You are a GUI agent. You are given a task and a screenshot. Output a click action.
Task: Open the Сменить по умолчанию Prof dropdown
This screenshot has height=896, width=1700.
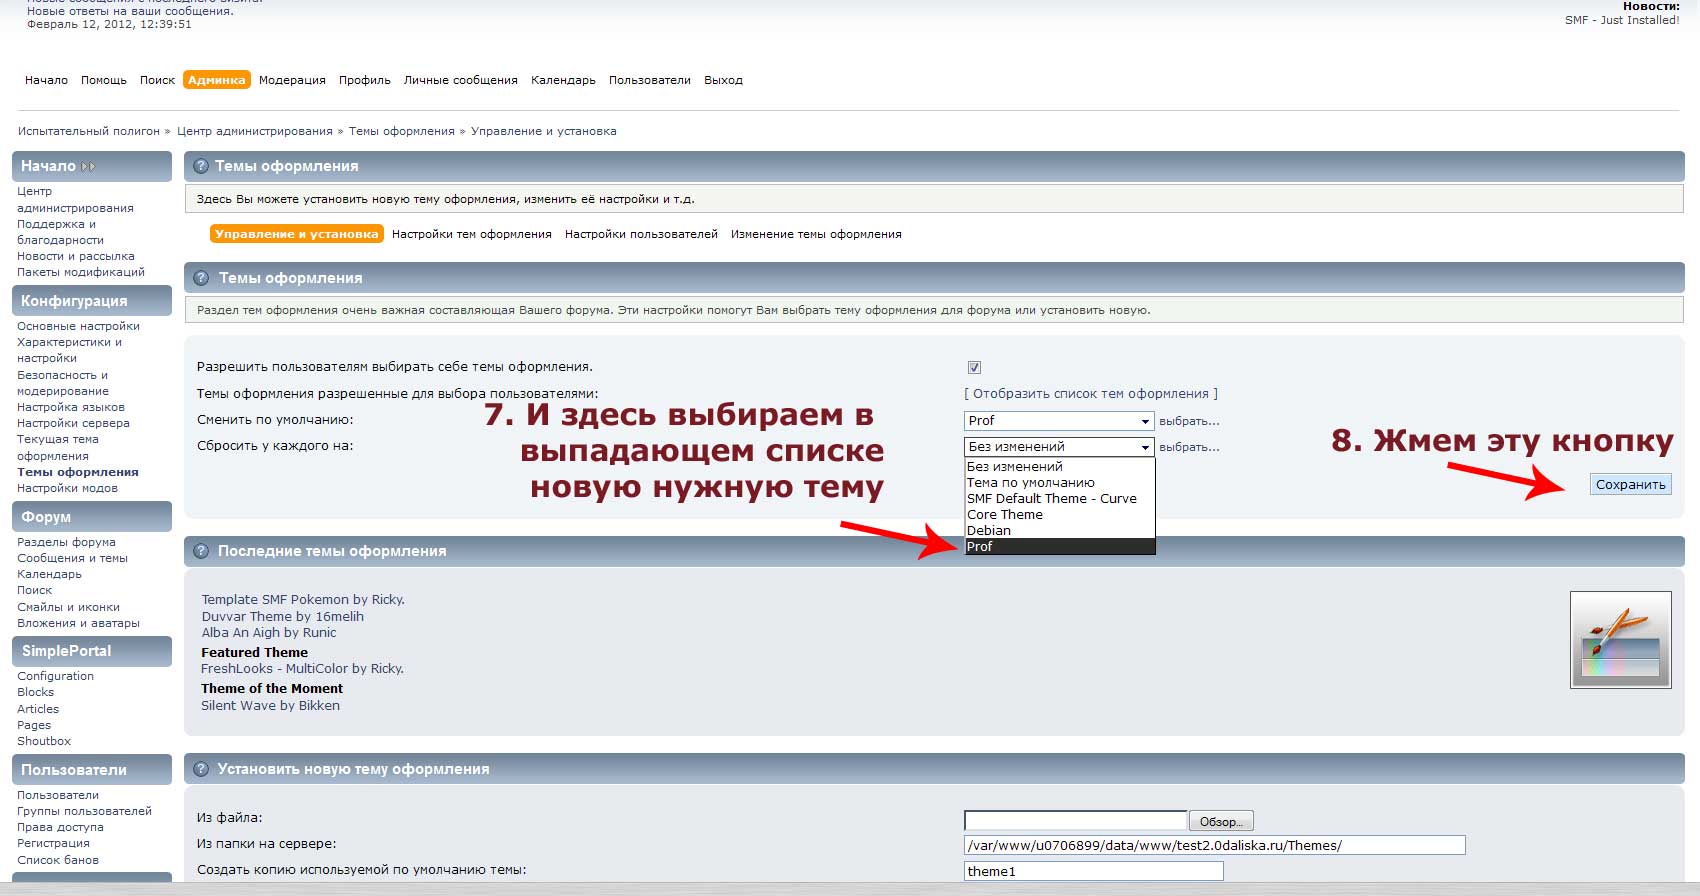[x=1059, y=421]
